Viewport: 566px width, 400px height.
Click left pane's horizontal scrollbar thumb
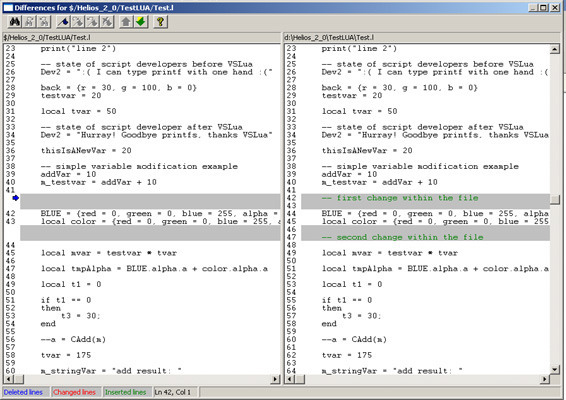coord(19,379)
